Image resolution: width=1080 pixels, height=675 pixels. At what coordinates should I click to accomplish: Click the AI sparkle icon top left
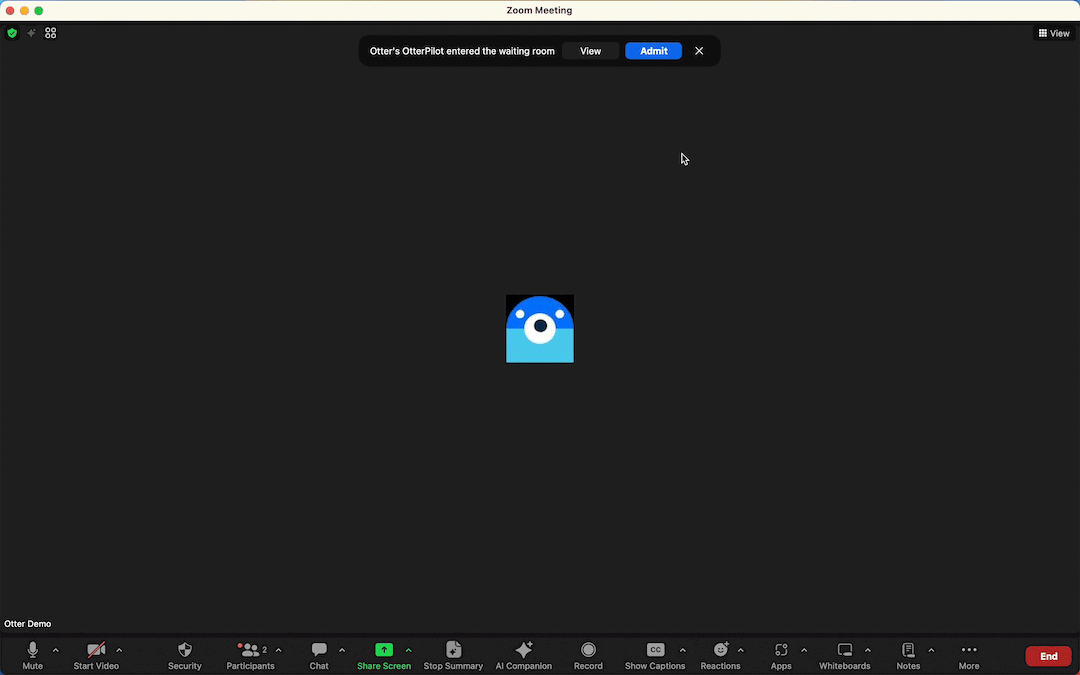pyautogui.click(x=31, y=32)
